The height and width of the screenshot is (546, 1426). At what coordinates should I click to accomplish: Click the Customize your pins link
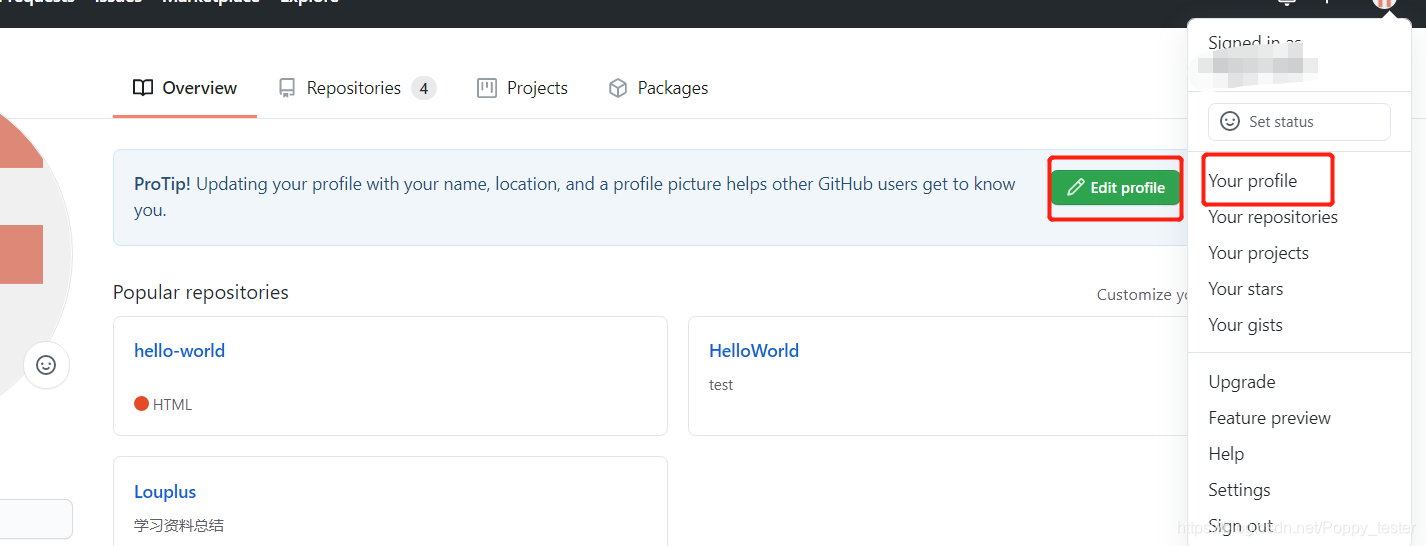1142,294
